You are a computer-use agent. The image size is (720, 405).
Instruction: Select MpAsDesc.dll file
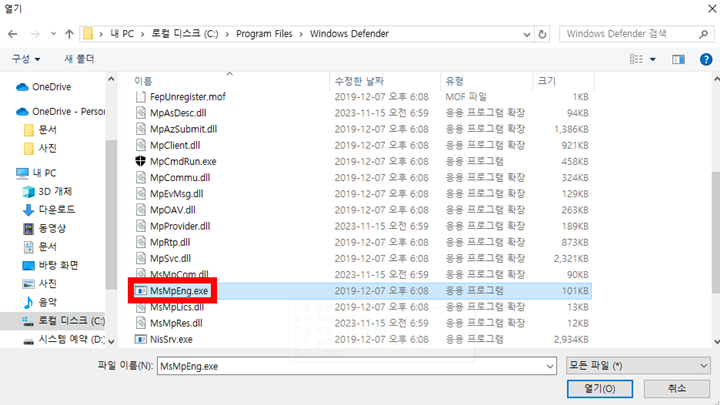click(x=178, y=113)
